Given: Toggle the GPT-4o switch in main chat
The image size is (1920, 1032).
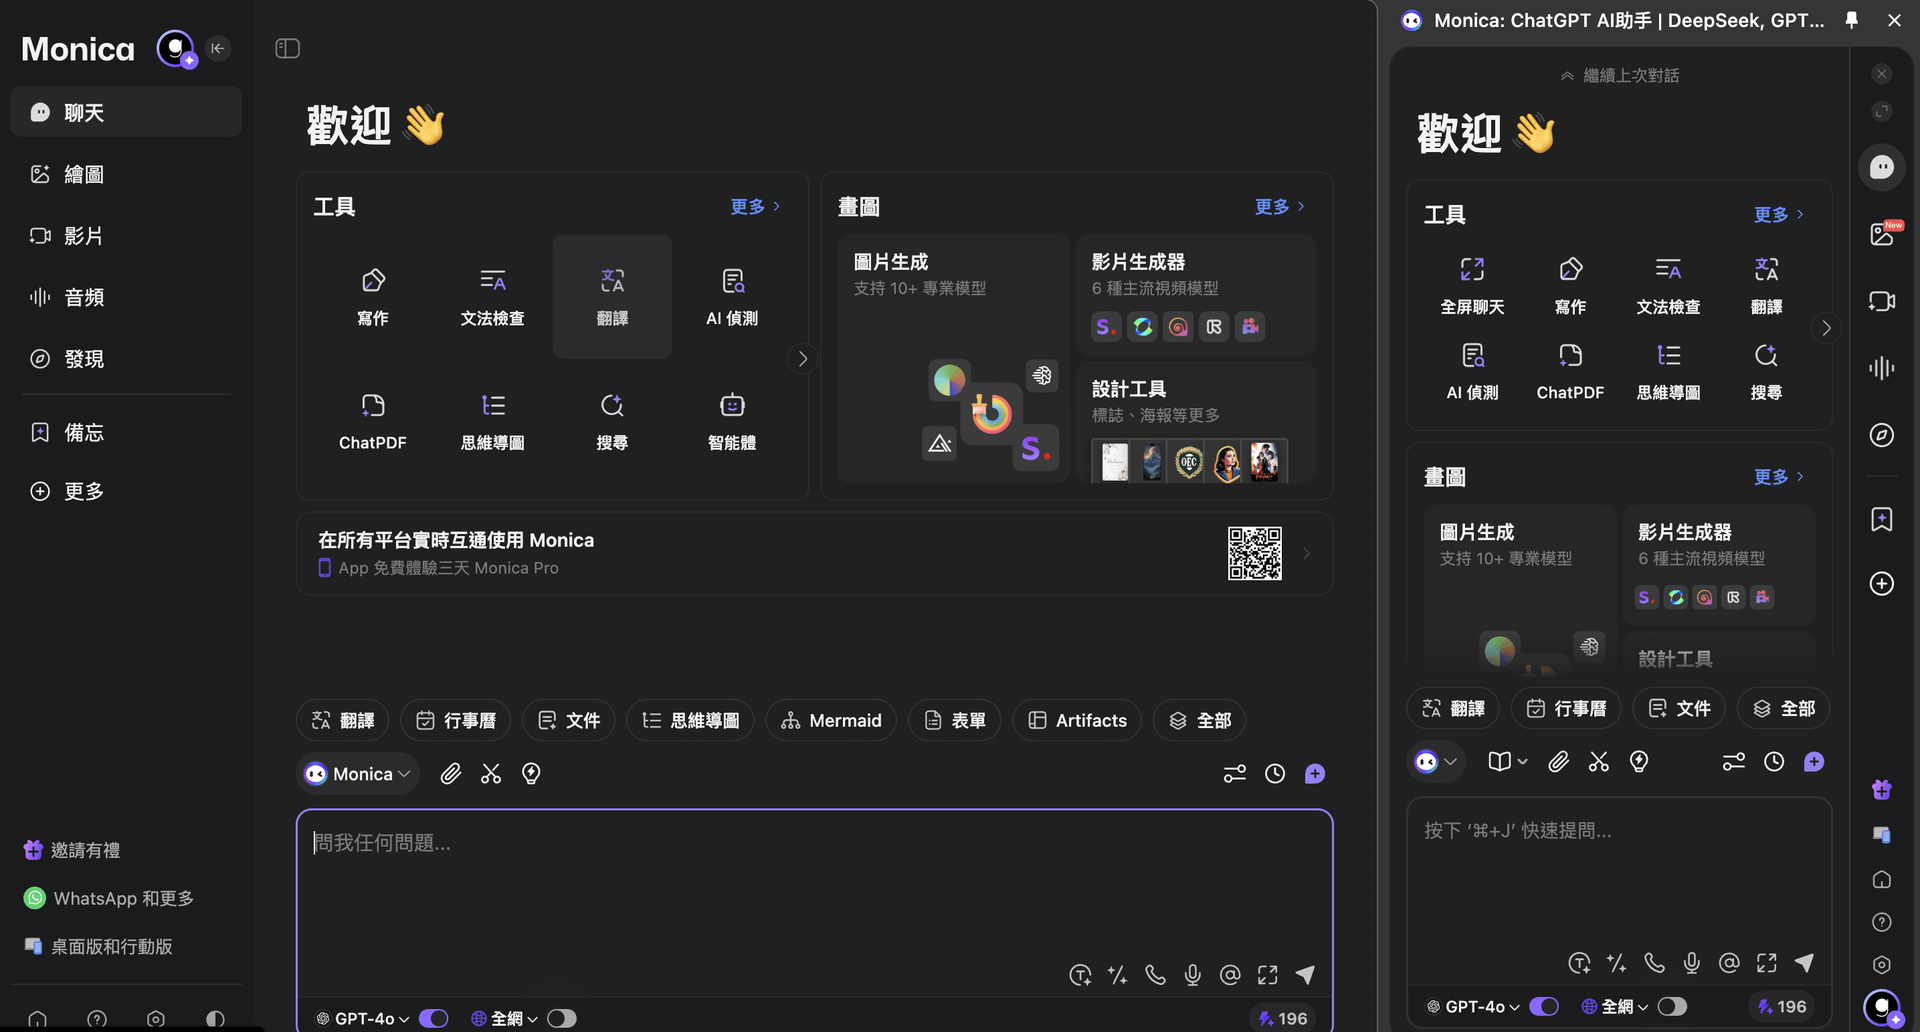Looking at the screenshot, I should point(434,1018).
